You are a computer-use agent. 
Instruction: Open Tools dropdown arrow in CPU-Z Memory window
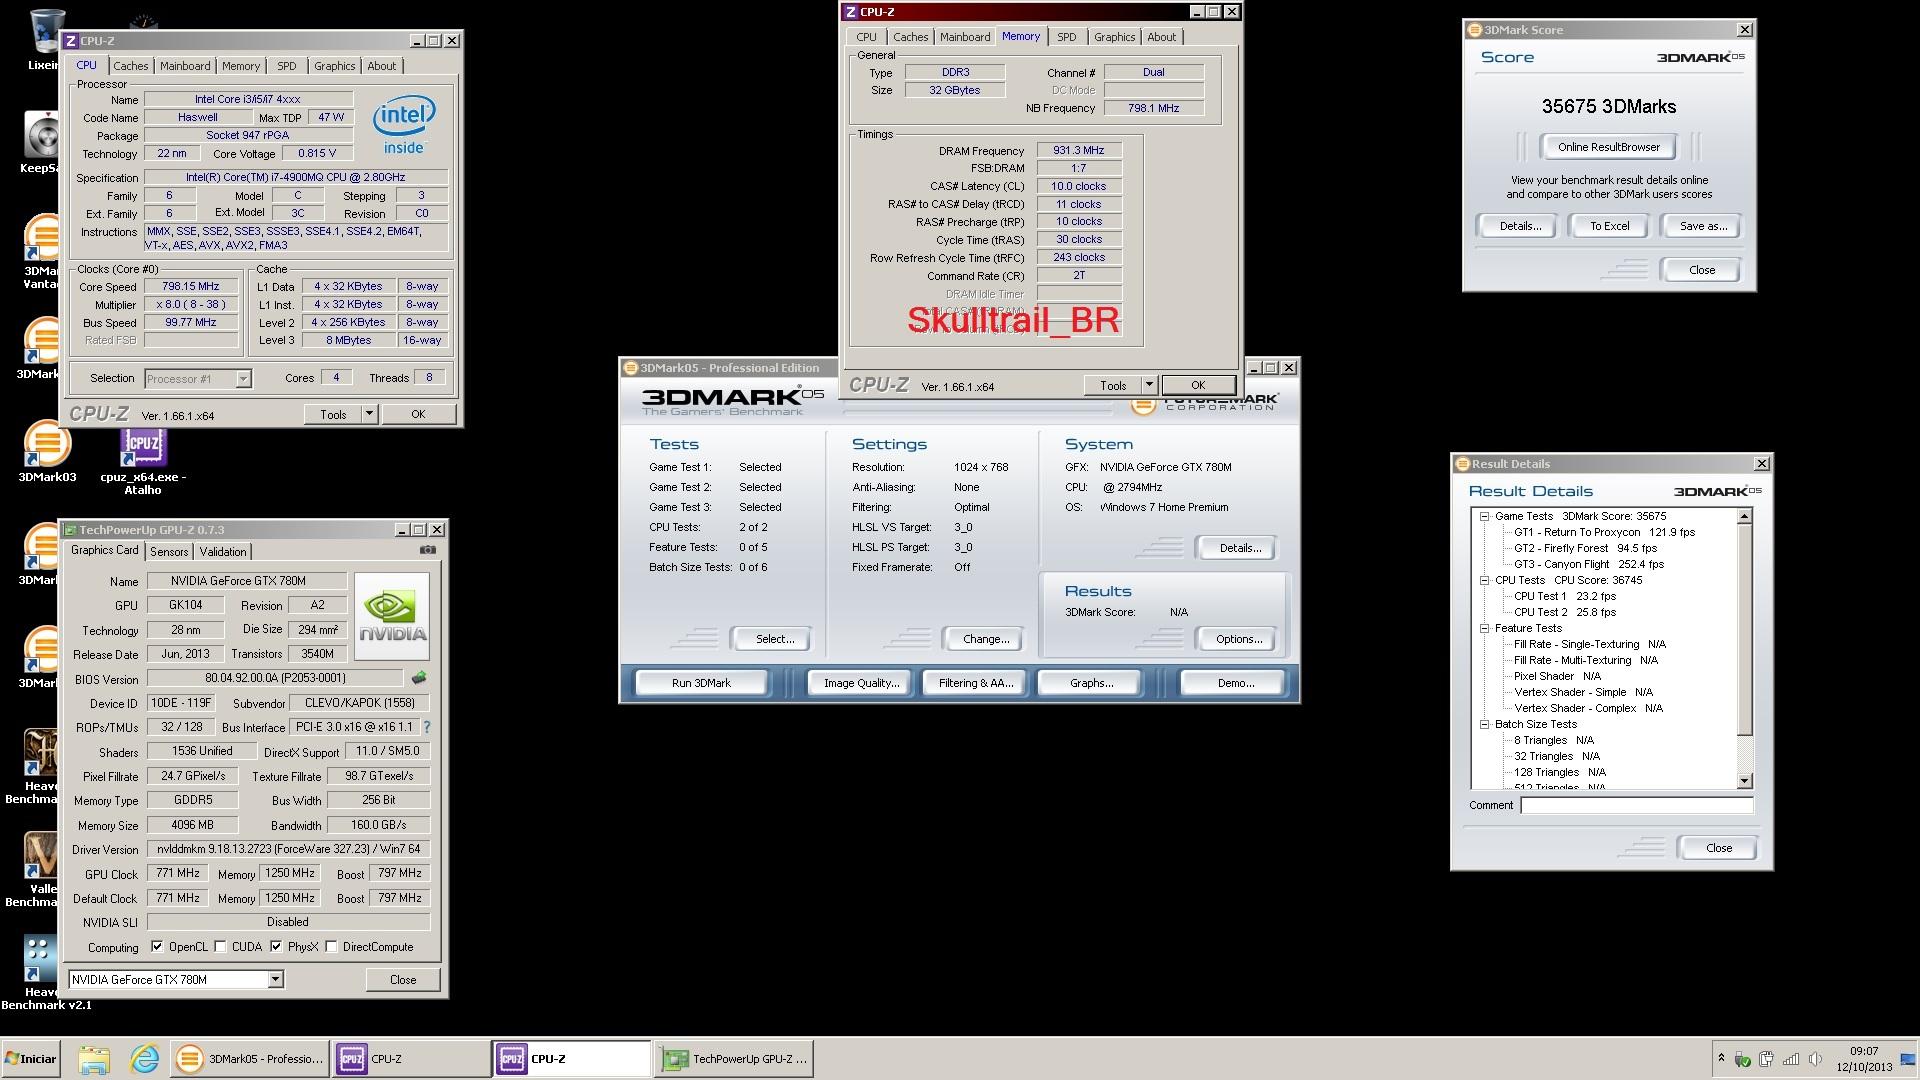pos(1149,385)
